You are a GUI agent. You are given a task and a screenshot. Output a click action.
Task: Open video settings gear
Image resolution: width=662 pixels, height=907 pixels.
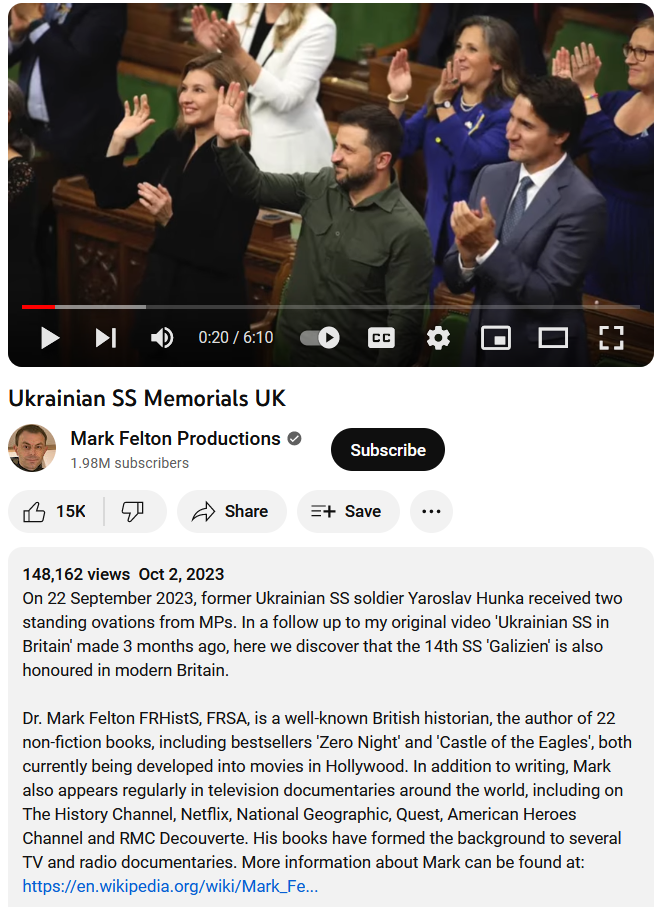click(438, 338)
